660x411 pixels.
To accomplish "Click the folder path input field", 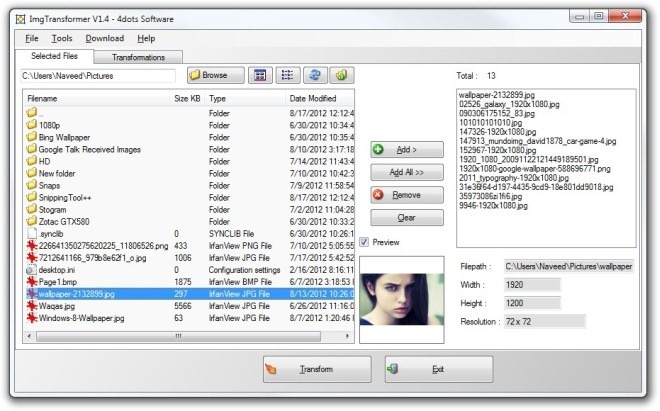I will 99,75.
